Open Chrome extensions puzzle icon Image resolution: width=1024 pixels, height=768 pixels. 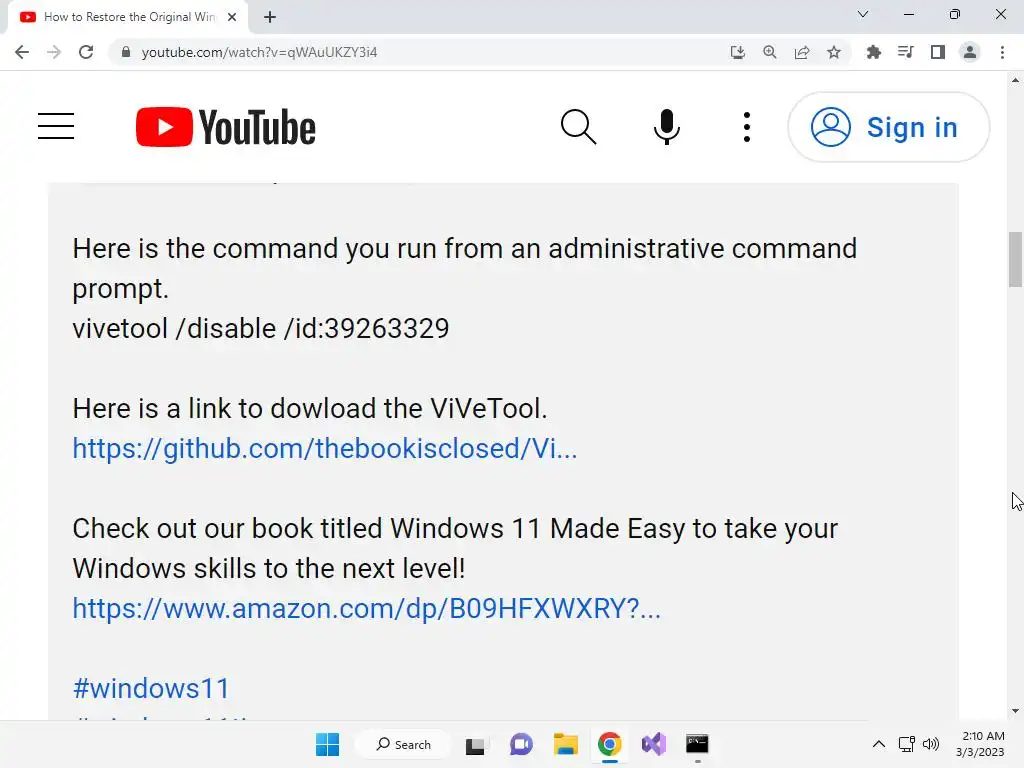click(x=873, y=52)
